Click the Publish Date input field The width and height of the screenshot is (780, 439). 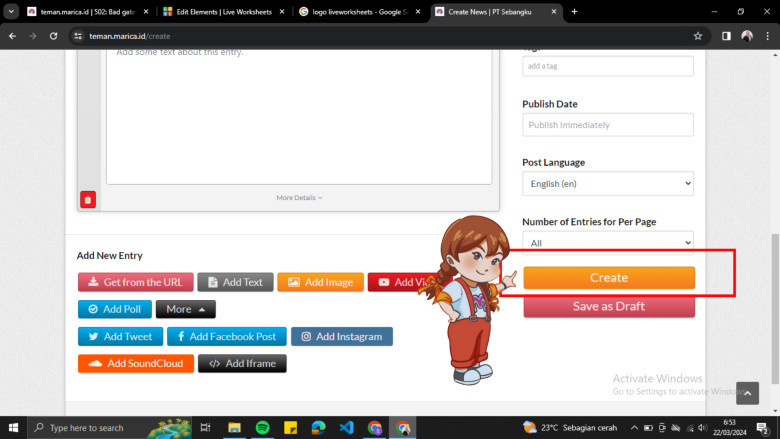coord(607,125)
